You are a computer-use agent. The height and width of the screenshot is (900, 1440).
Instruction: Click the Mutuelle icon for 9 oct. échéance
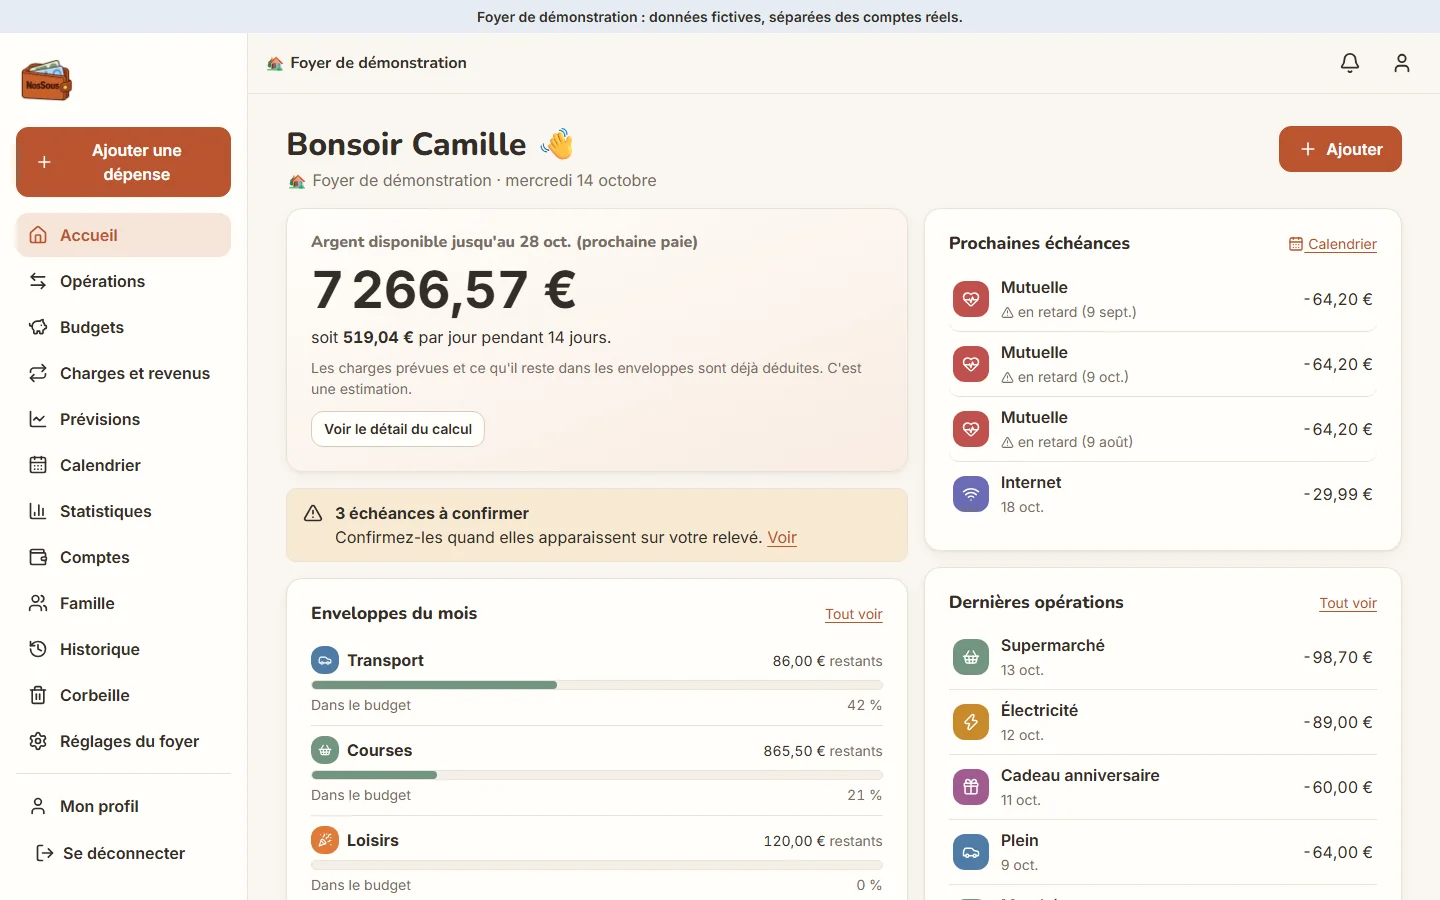[x=970, y=364]
